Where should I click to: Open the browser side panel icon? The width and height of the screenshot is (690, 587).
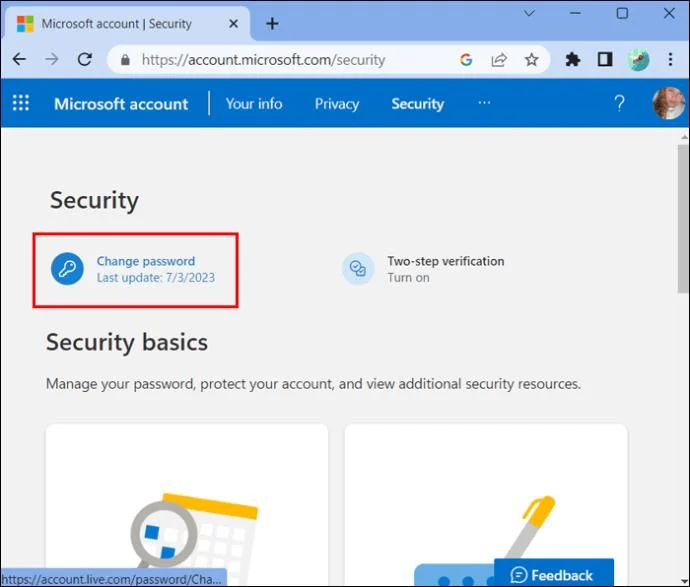click(605, 59)
